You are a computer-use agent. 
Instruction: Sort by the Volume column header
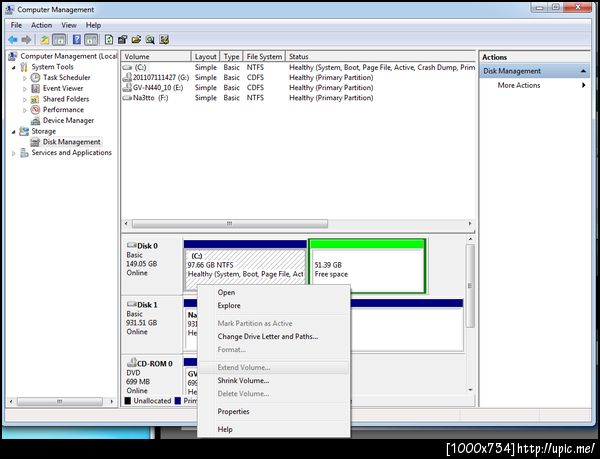point(156,57)
